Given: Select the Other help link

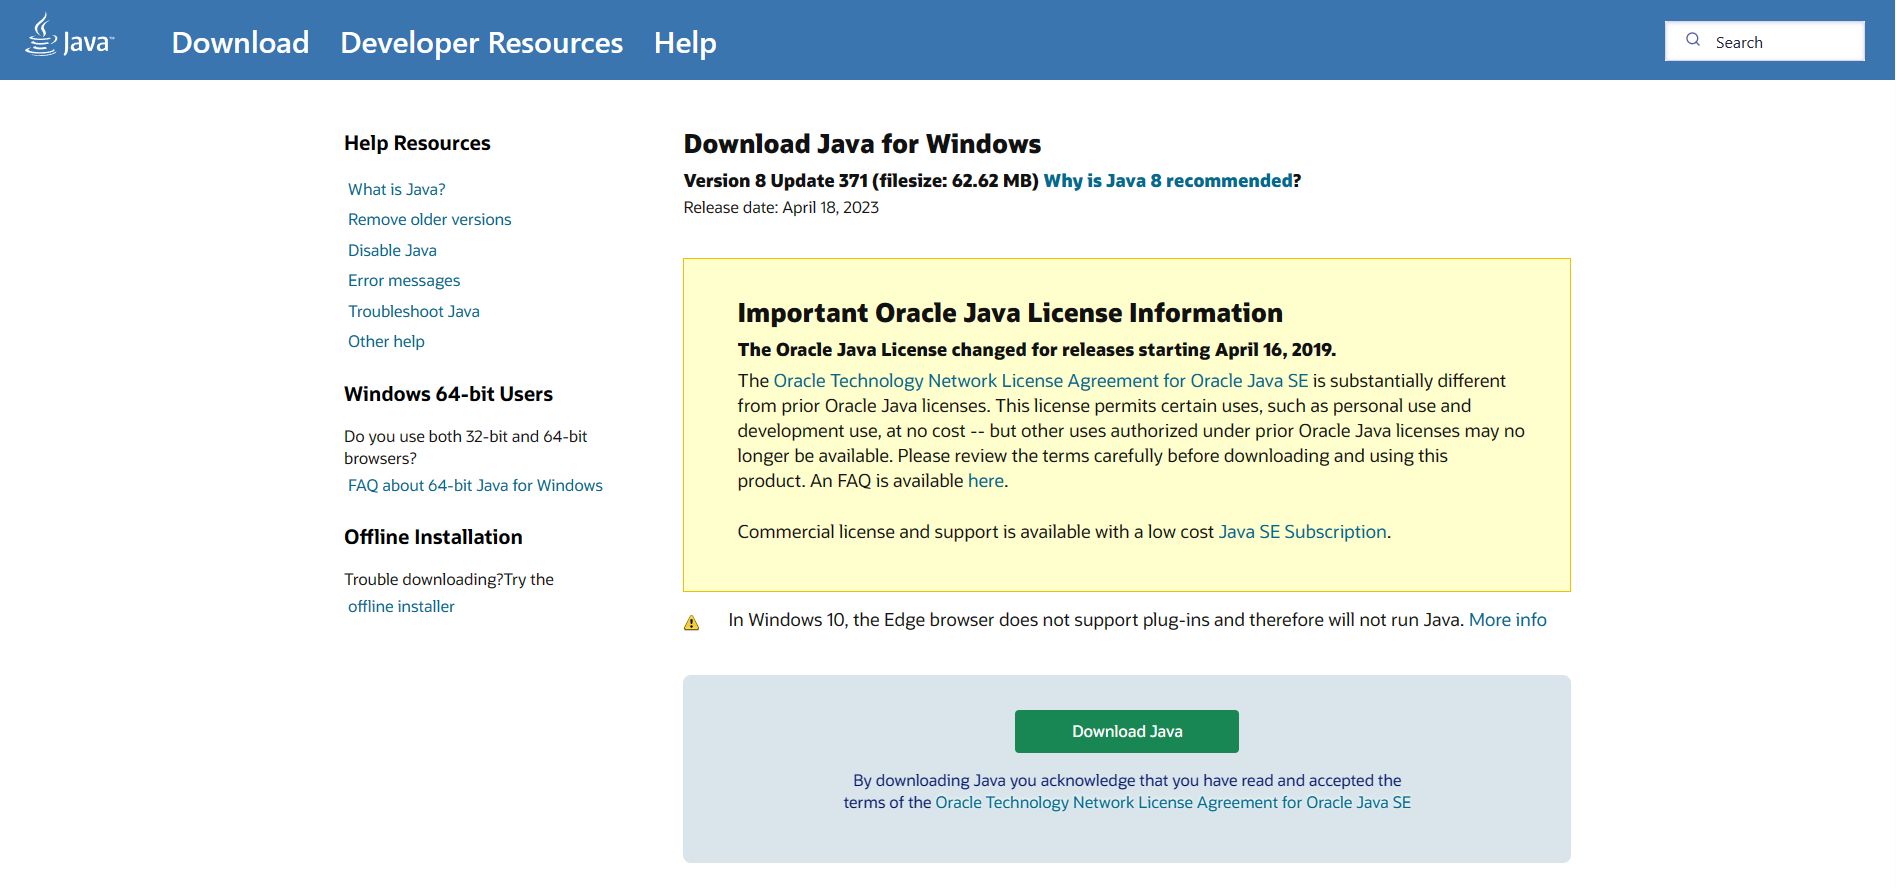Looking at the screenshot, I should (386, 341).
